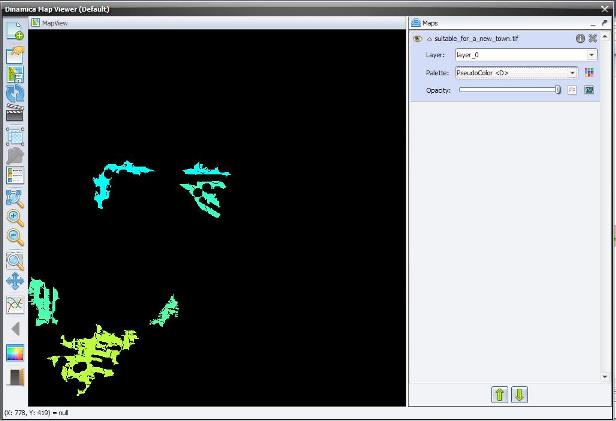Select the zoom out magnifier tool
Image resolution: width=616 pixels, height=421 pixels.
pyautogui.click(x=15, y=237)
